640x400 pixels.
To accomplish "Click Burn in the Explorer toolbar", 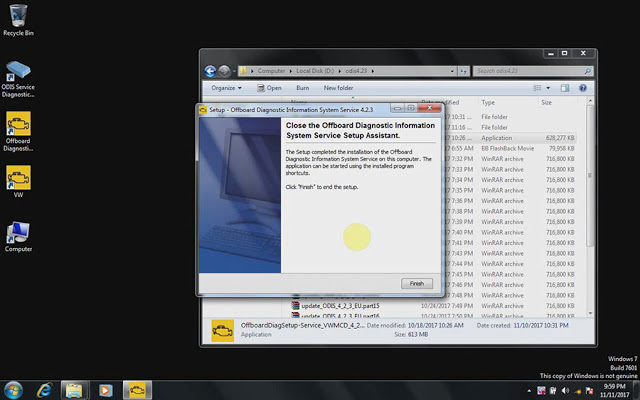I will click(302, 88).
